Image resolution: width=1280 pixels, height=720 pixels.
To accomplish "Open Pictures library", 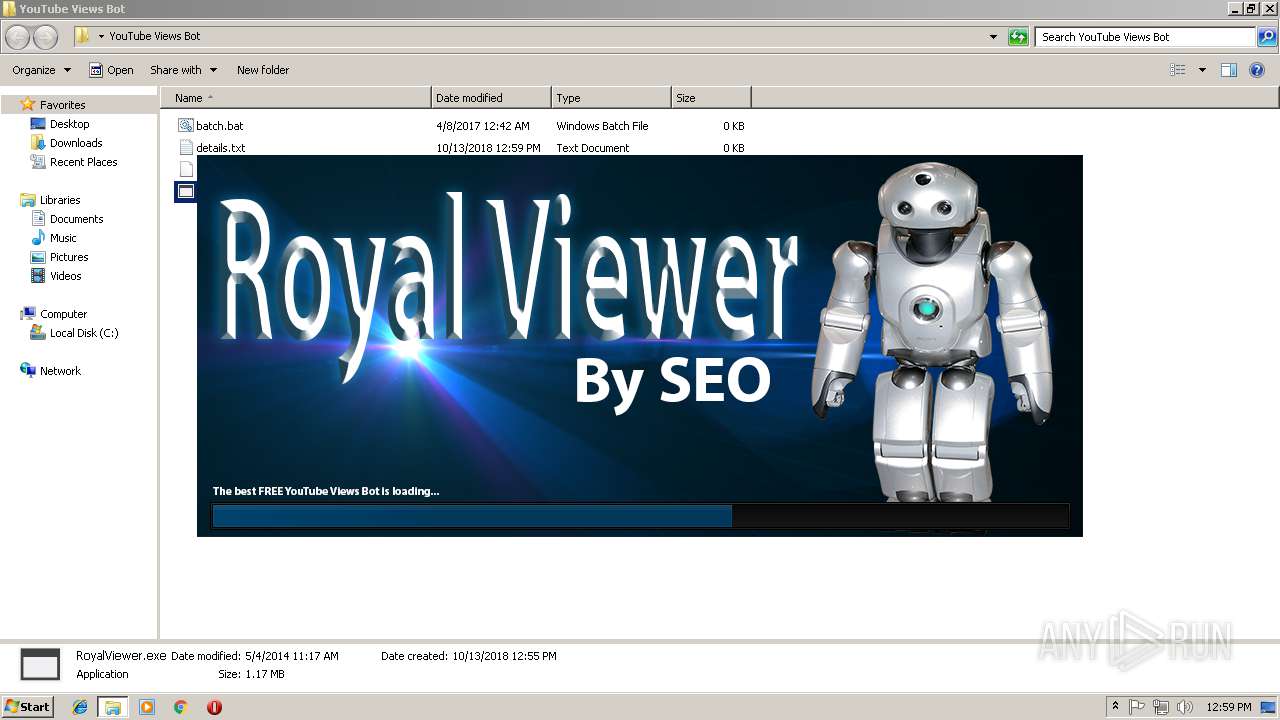I will (x=69, y=257).
